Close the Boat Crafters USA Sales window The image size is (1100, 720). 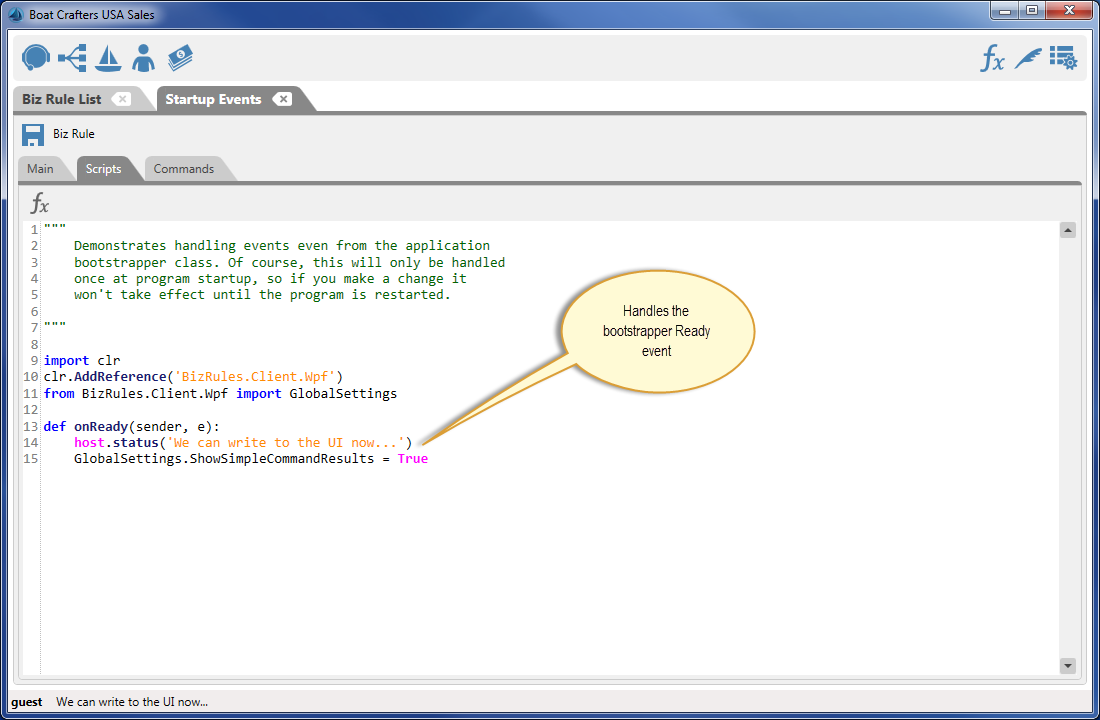(x=1069, y=11)
